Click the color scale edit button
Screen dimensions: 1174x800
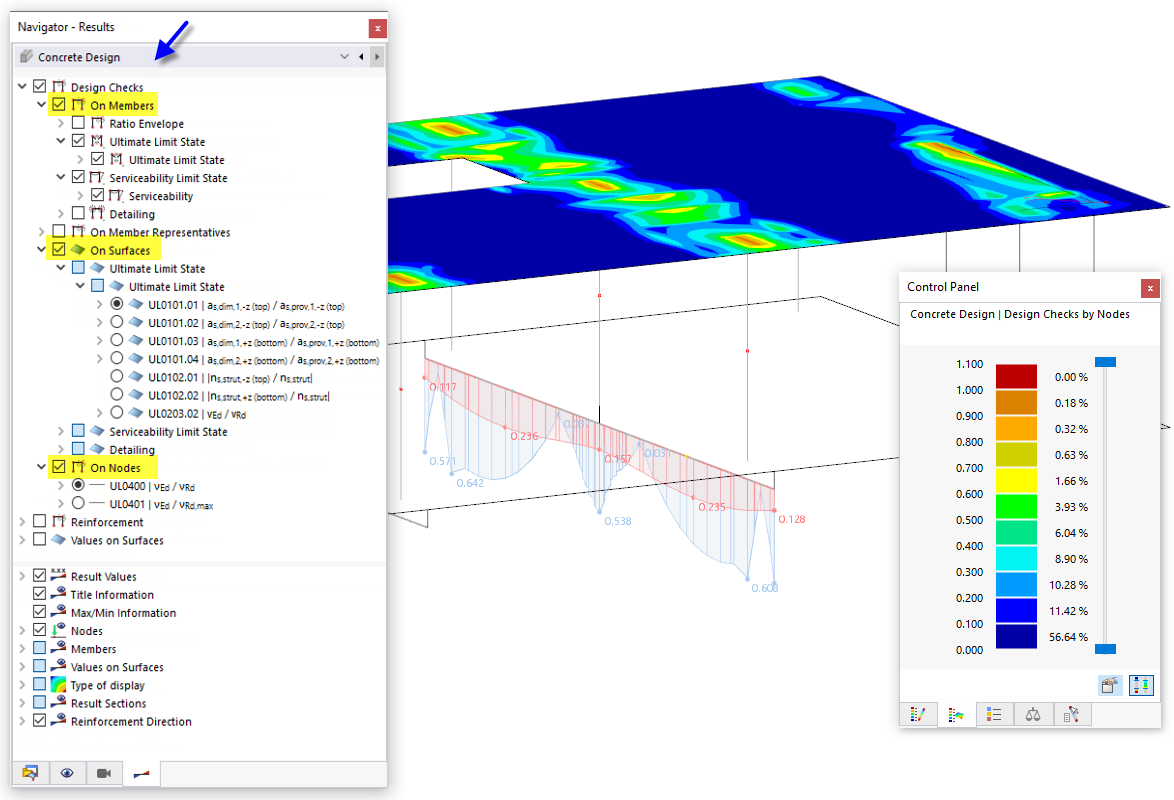click(x=1109, y=685)
